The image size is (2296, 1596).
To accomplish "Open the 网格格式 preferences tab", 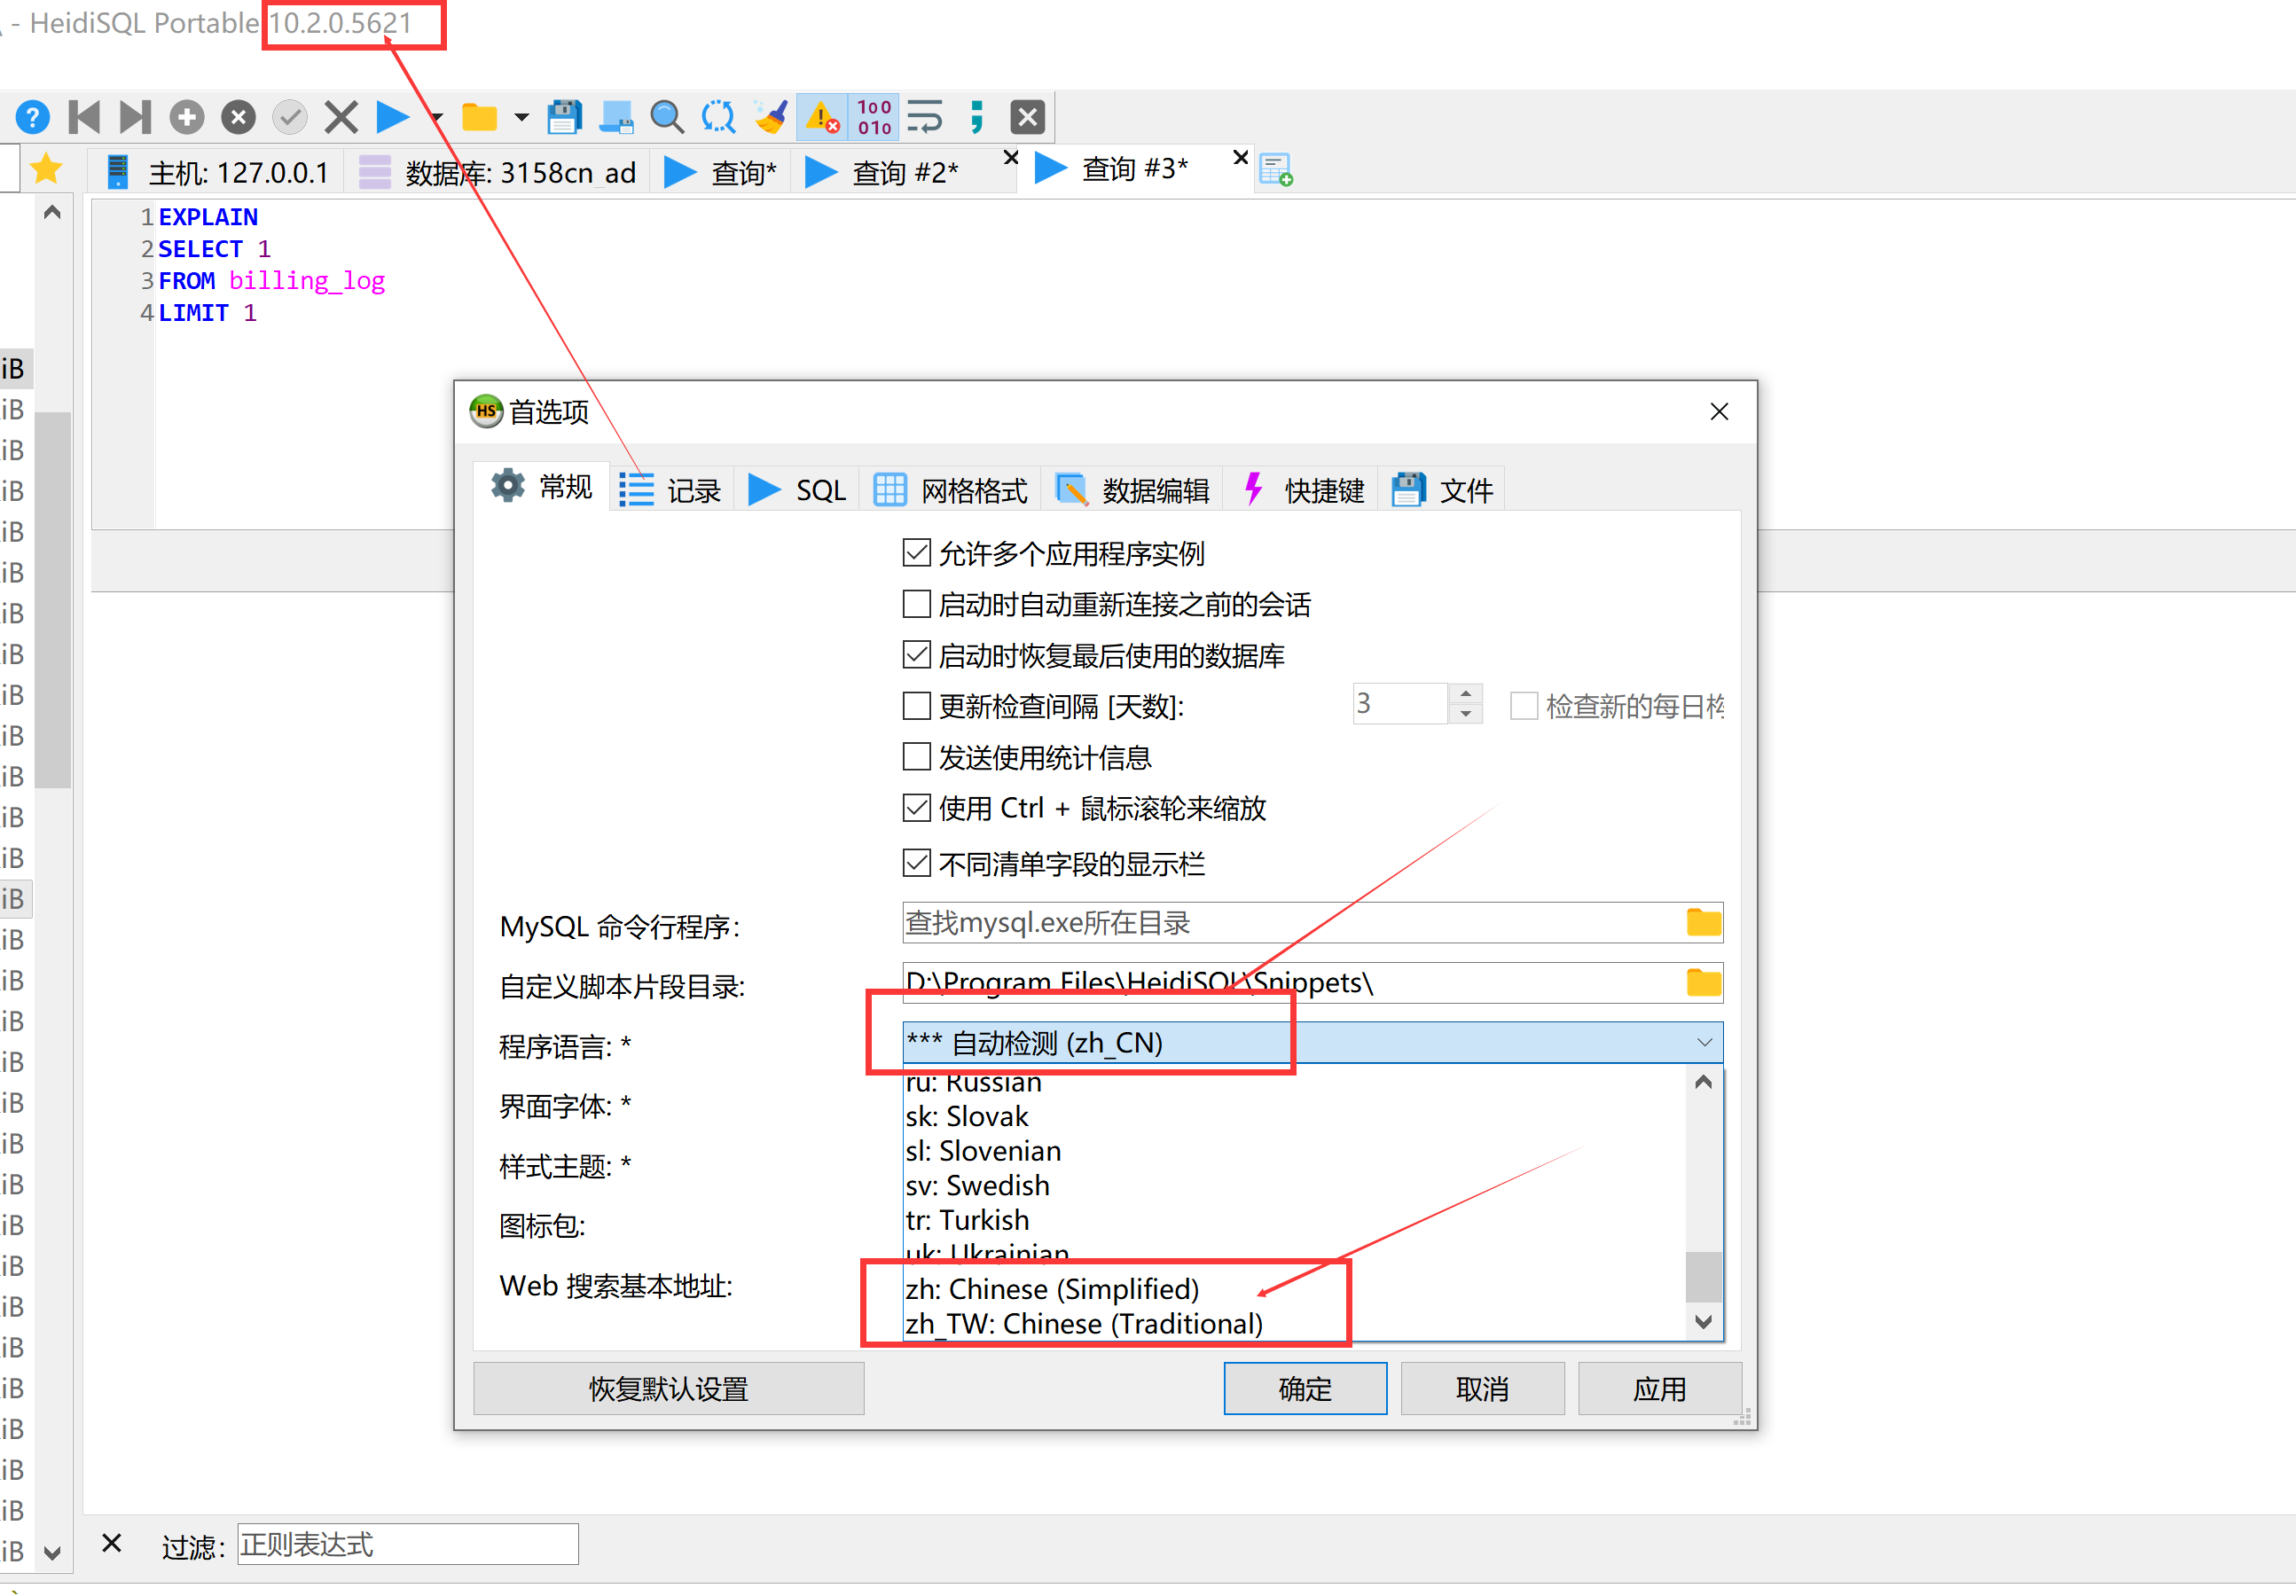I will point(950,490).
